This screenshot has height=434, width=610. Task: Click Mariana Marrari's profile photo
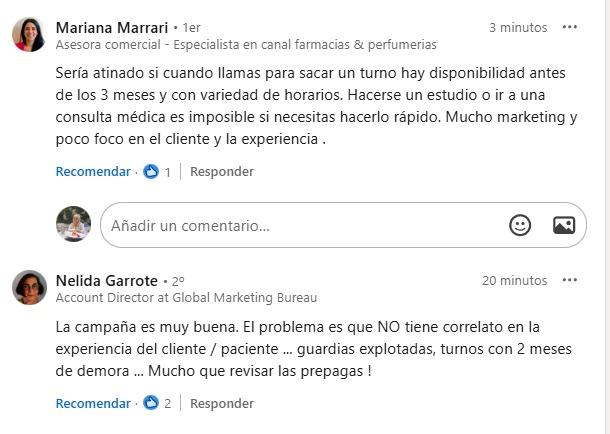(x=29, y=36)
